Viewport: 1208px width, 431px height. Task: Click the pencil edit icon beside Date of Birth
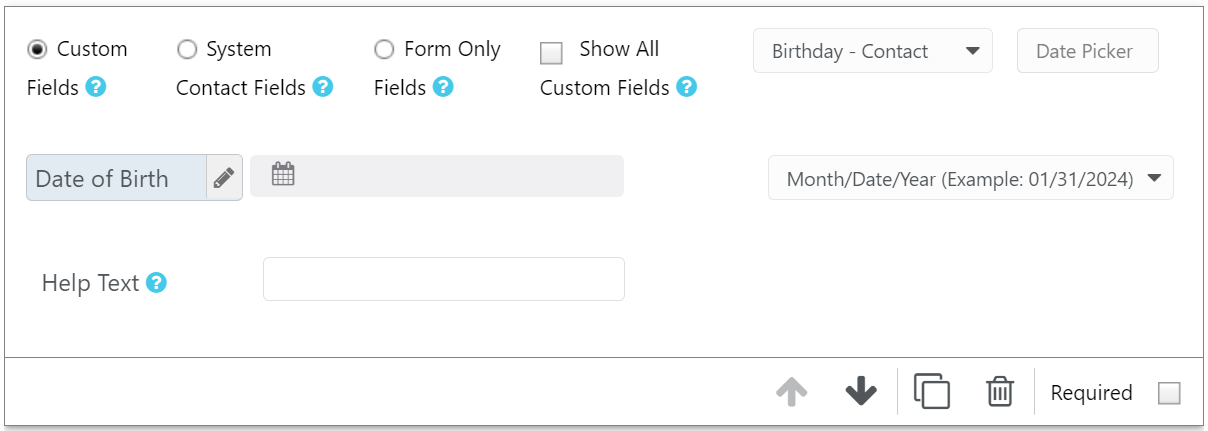[x=224, y=178]
